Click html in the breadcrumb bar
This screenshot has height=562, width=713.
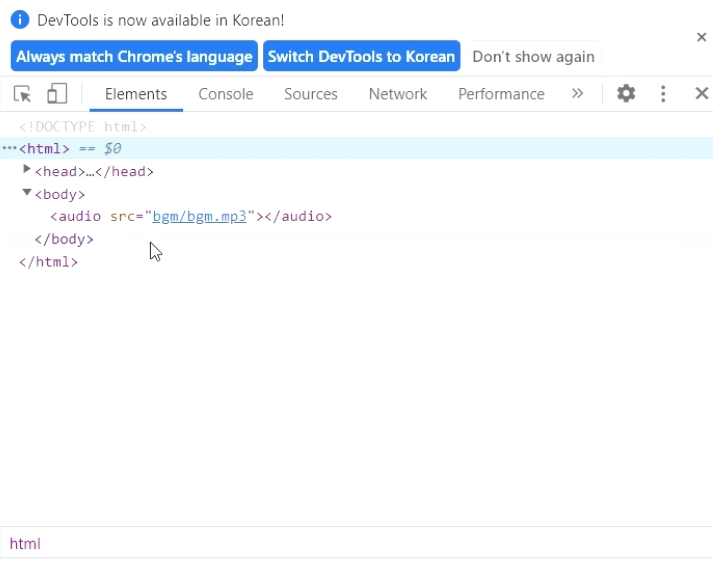25,543
